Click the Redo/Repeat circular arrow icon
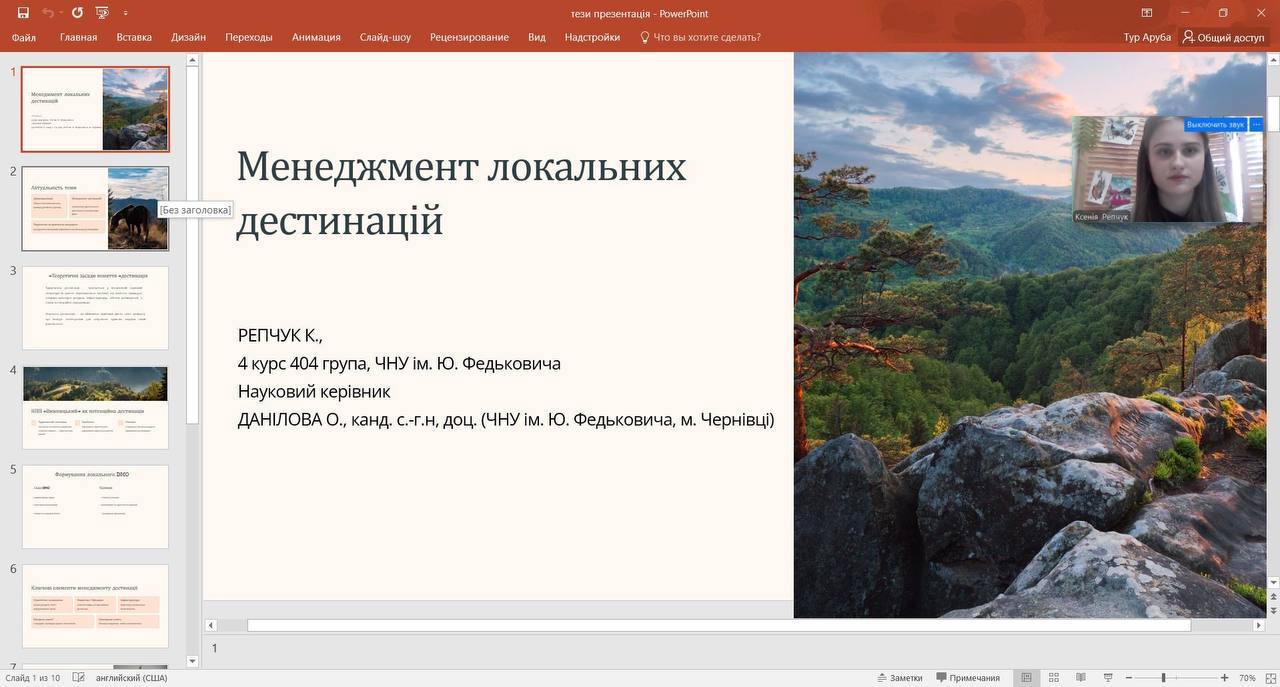The image size is (1280, 687). click(77, 13)
